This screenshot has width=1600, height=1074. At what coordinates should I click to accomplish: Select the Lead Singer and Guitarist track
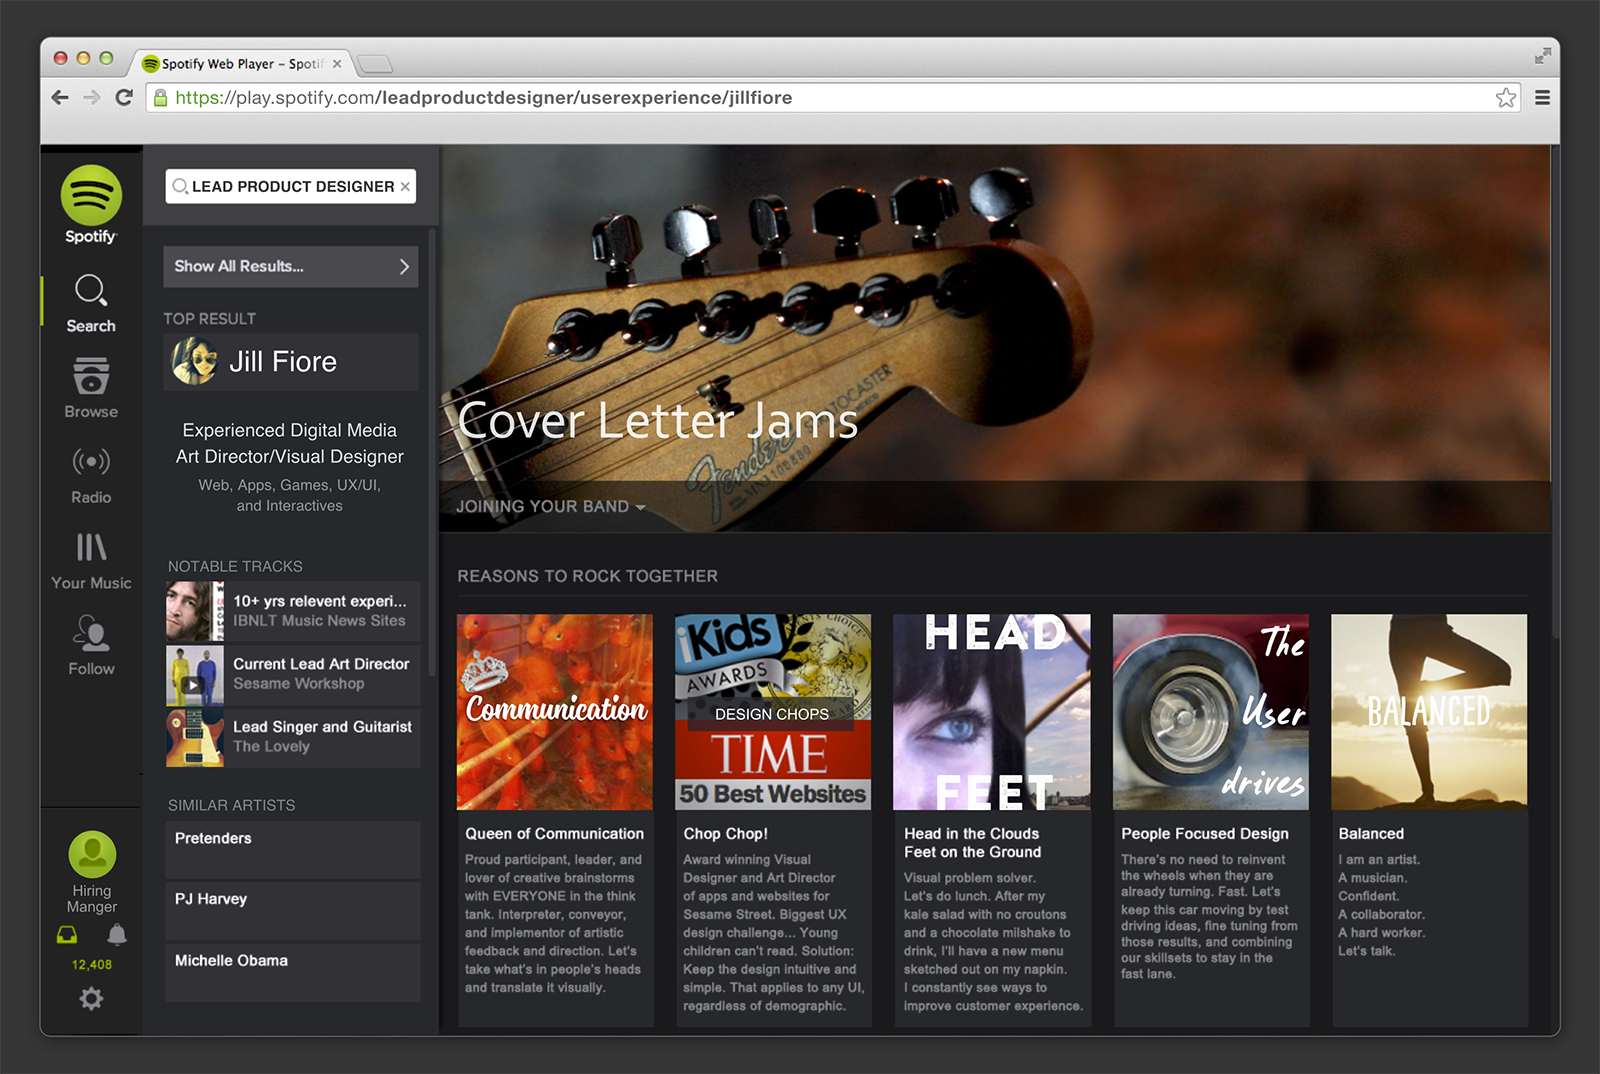click(293, 738)
